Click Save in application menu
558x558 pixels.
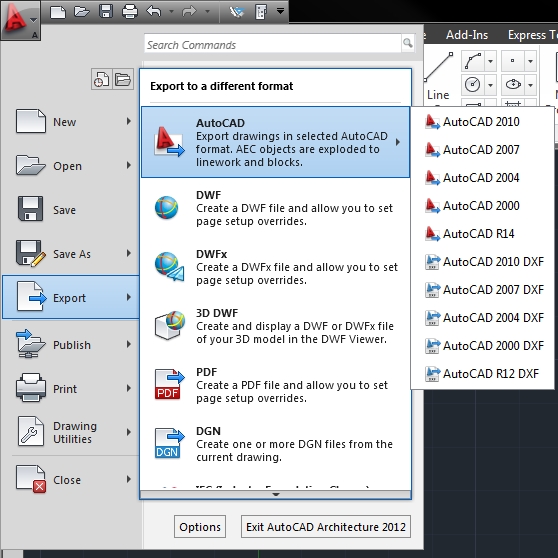click(x=70, y=210)
